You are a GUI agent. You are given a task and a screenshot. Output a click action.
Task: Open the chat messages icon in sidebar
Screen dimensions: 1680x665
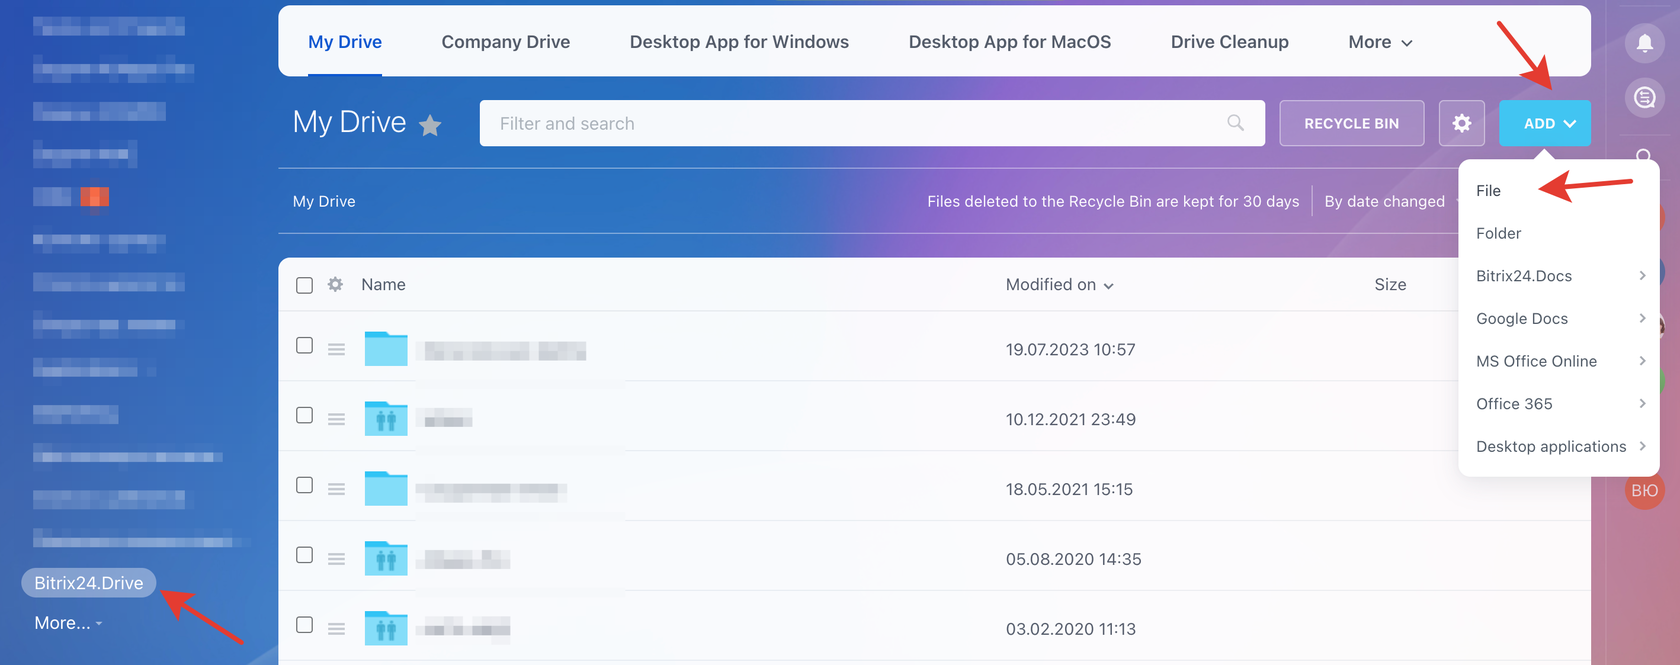pos(1644,98)
